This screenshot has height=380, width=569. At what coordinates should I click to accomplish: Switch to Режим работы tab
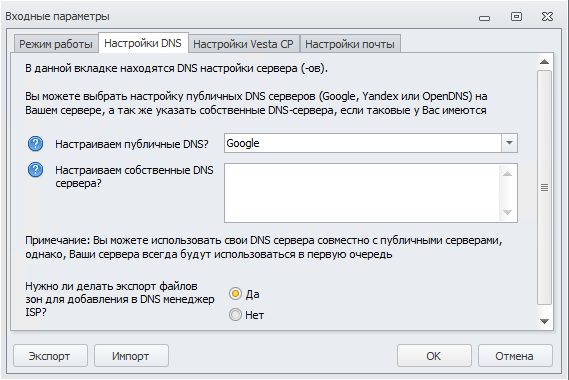56,44
